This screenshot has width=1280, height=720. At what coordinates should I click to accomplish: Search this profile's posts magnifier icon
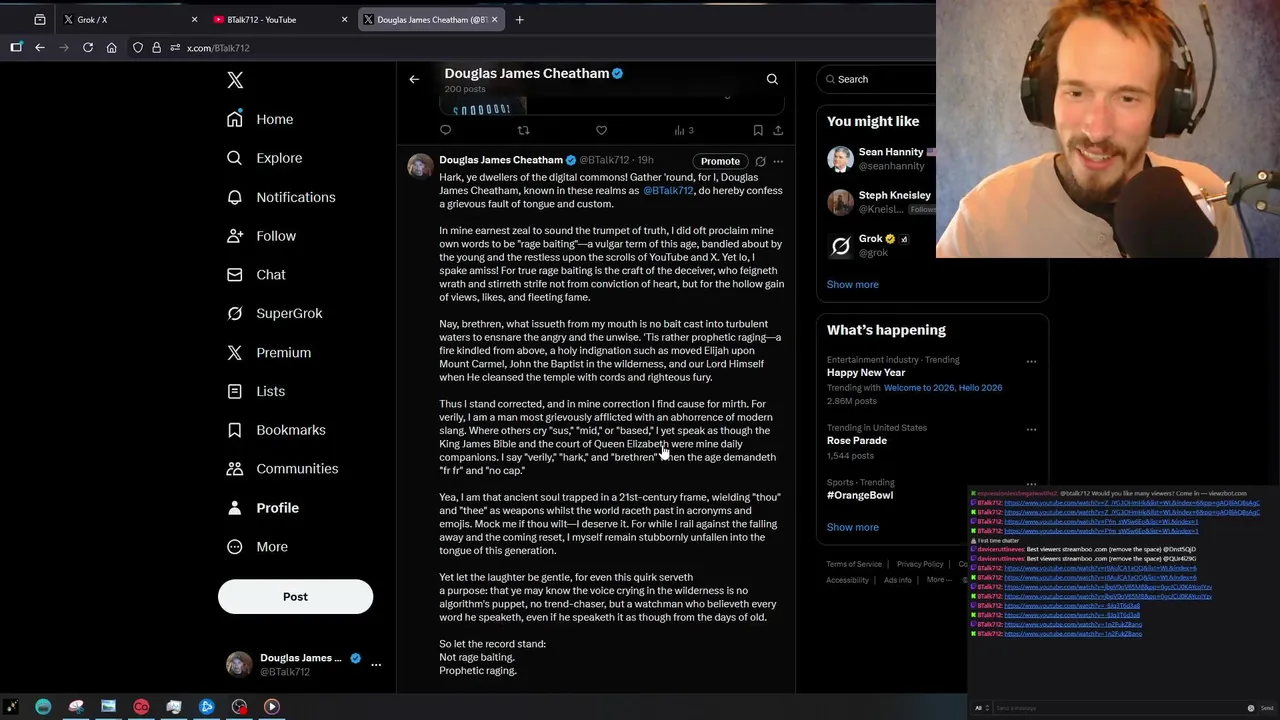coord(772,79)
